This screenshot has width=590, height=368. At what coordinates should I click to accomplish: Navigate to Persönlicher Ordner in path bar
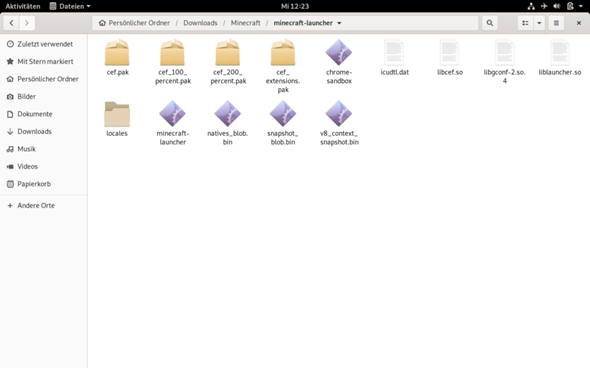click(x=134, y=23)
